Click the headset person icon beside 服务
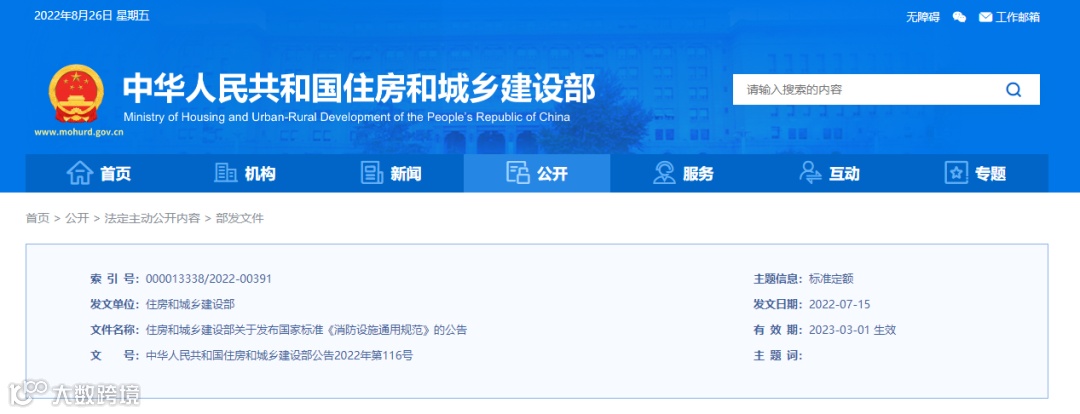Image resolution: width=1080 pixels, height=414 pixels. pos(664,173)
